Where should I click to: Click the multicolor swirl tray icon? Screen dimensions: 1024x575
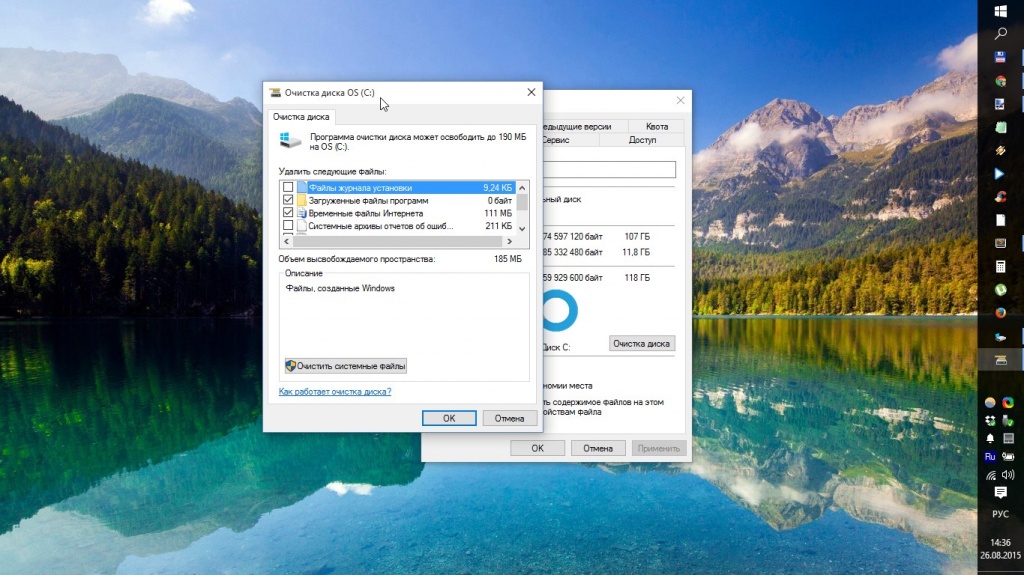click(1008, 402)
